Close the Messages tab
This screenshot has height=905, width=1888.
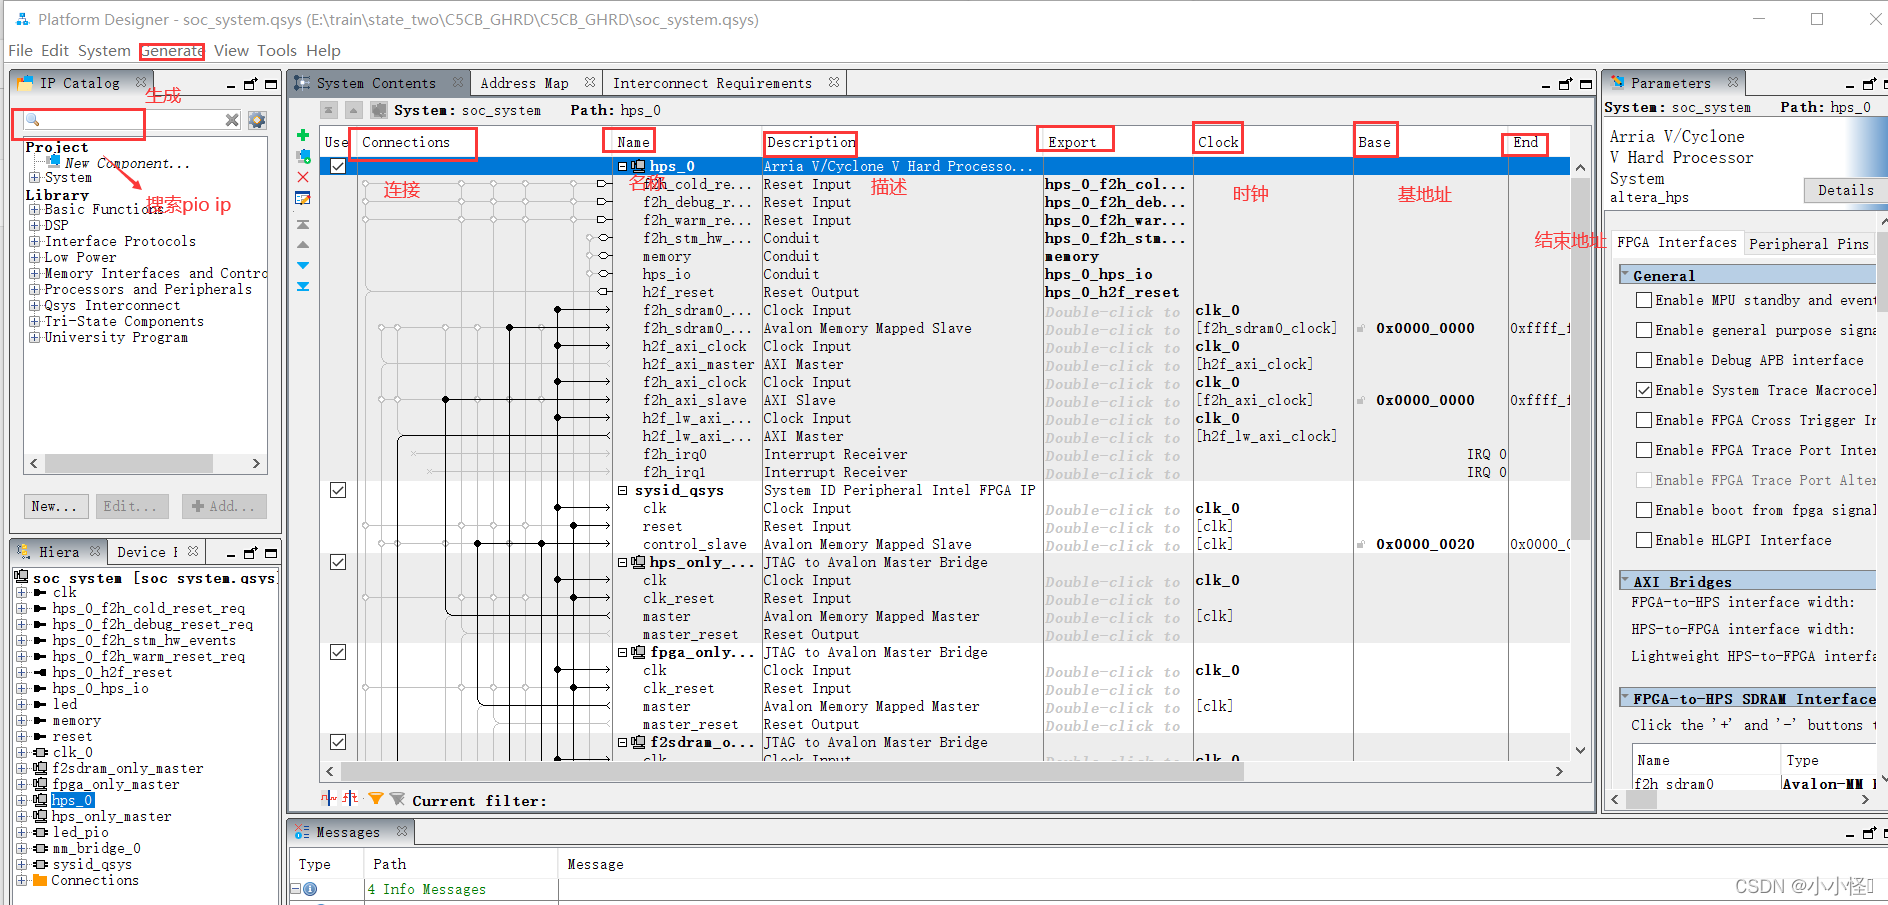click(x=402, y=831)
